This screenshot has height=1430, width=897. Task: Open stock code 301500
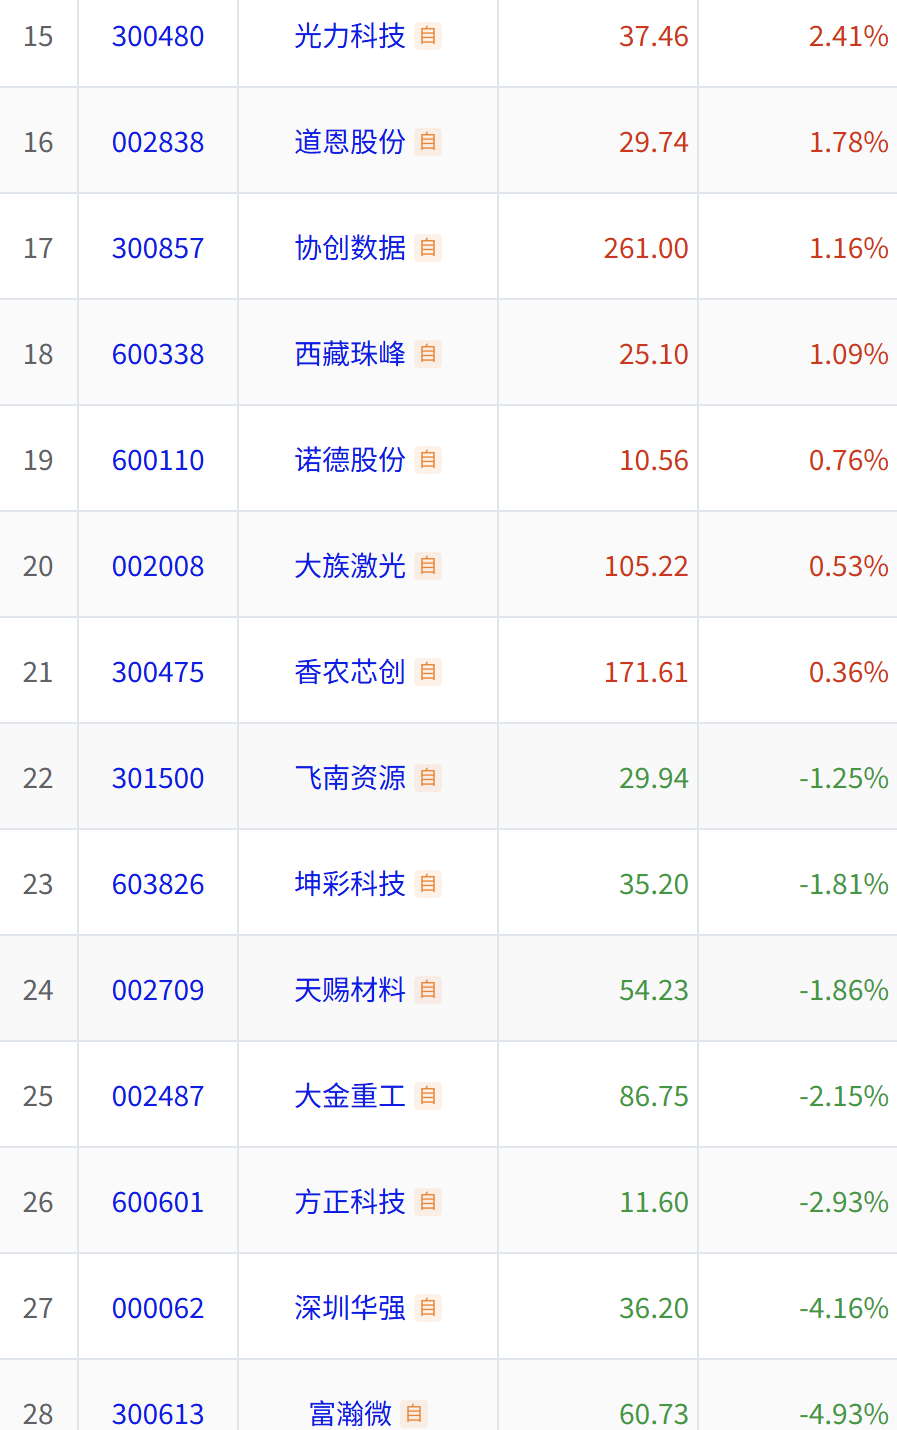point(158,779)
